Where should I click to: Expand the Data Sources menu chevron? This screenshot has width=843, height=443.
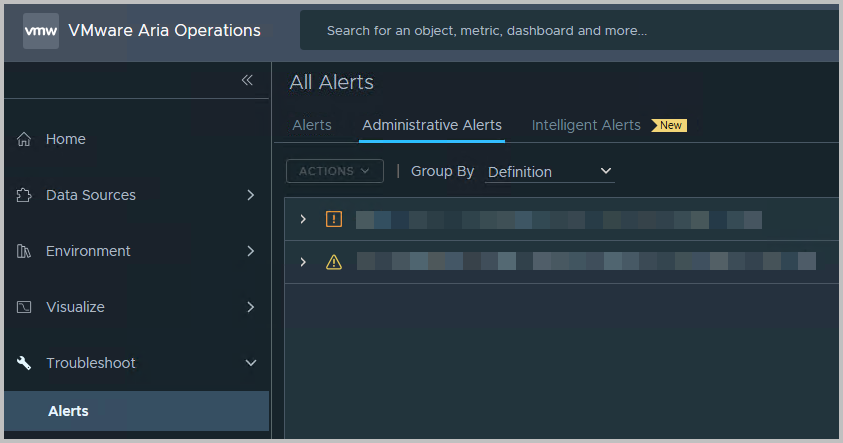coord(251,195)
